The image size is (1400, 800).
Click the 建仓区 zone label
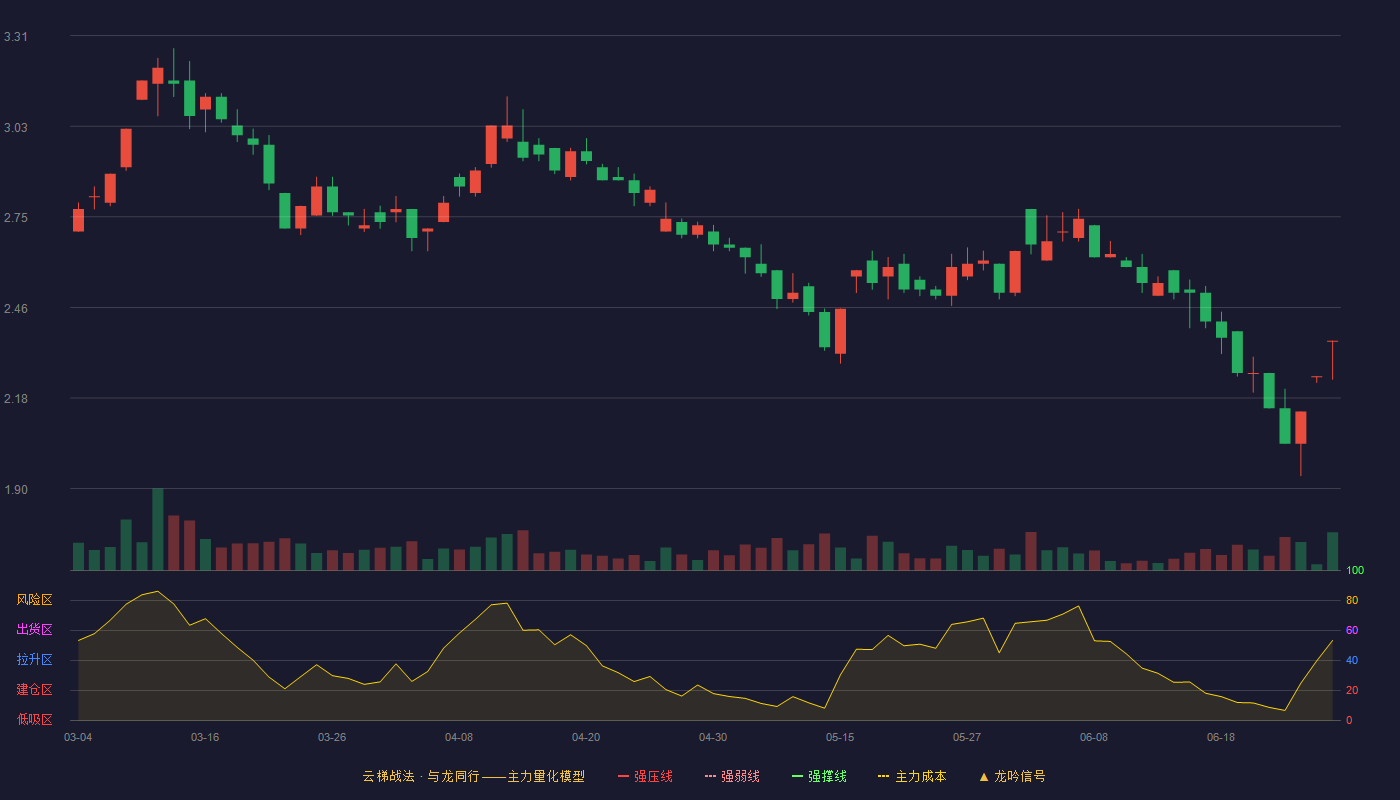(34, 690)
